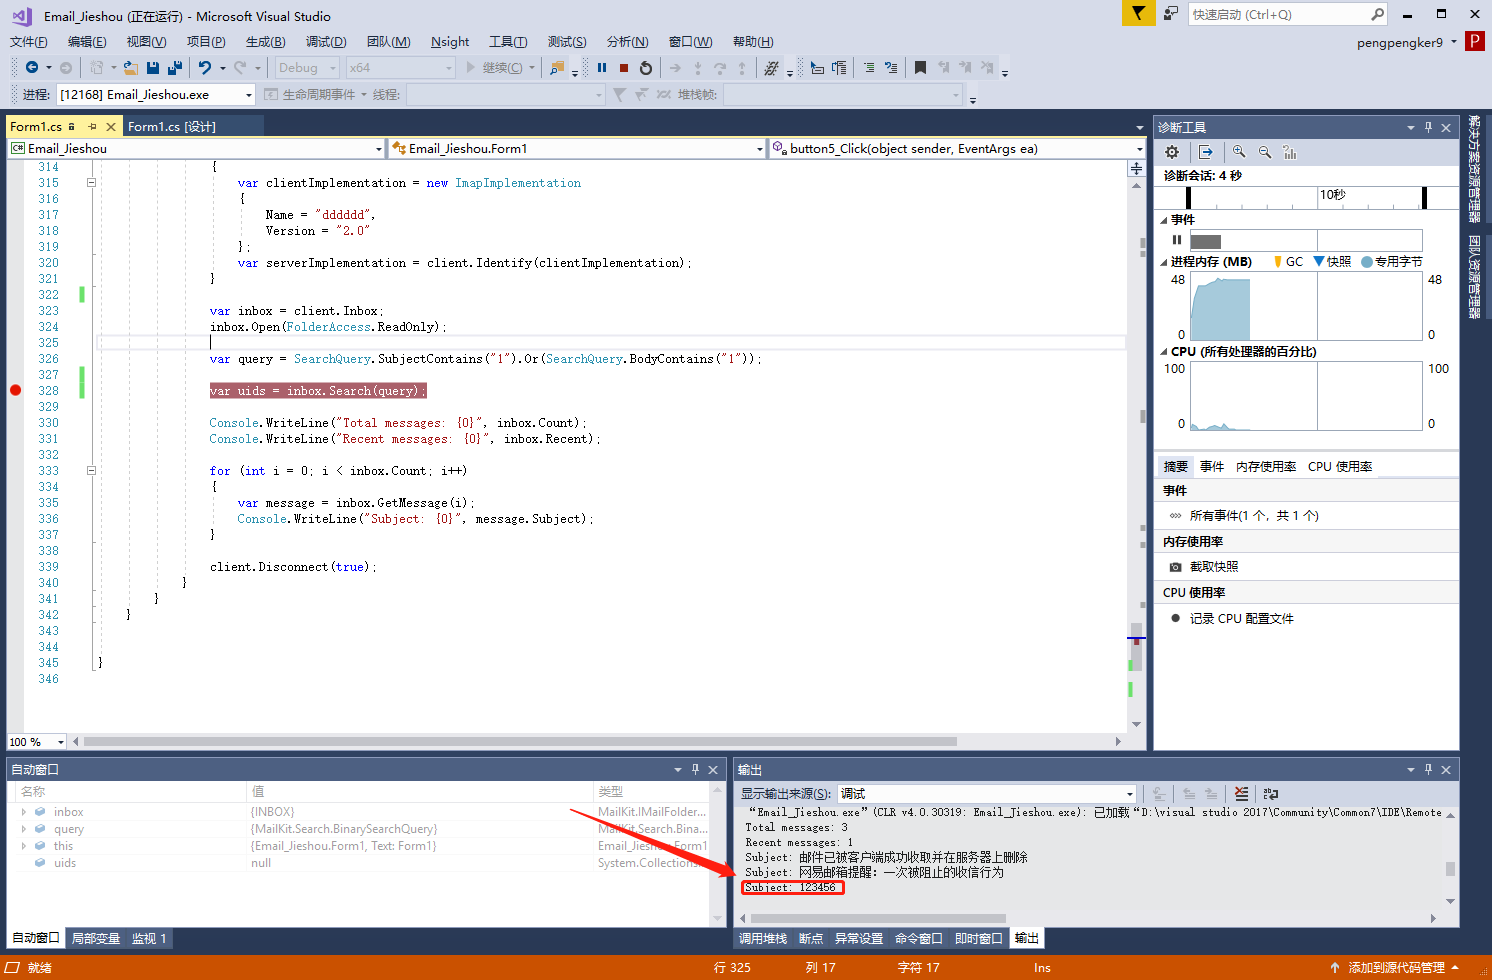Collapse the CPU percentage section
Viewport: 1492px width, 980px height.
click(1164, 352)
